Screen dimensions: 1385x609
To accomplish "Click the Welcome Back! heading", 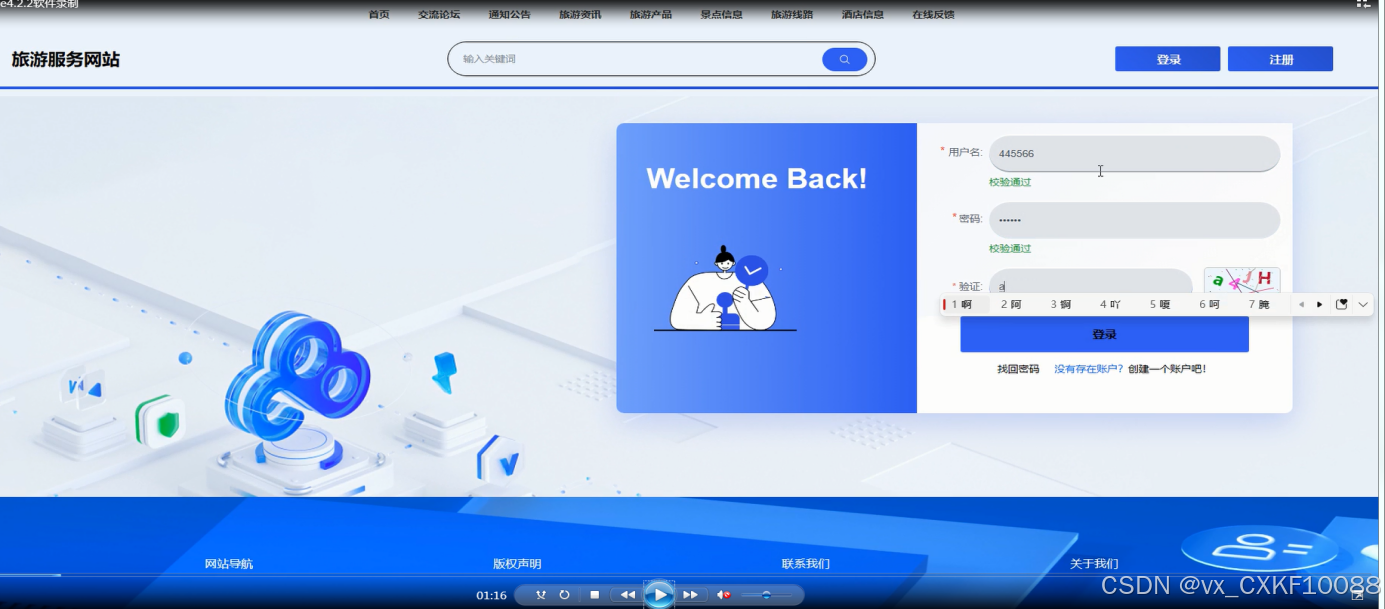I will click(x=757, y=179).
